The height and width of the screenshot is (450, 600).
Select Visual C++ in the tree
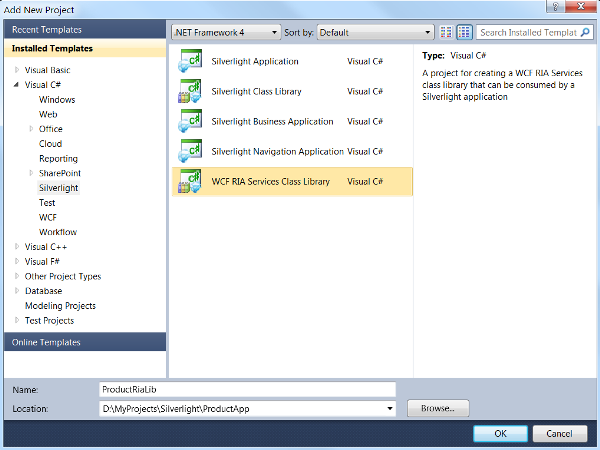click(46, 247)
